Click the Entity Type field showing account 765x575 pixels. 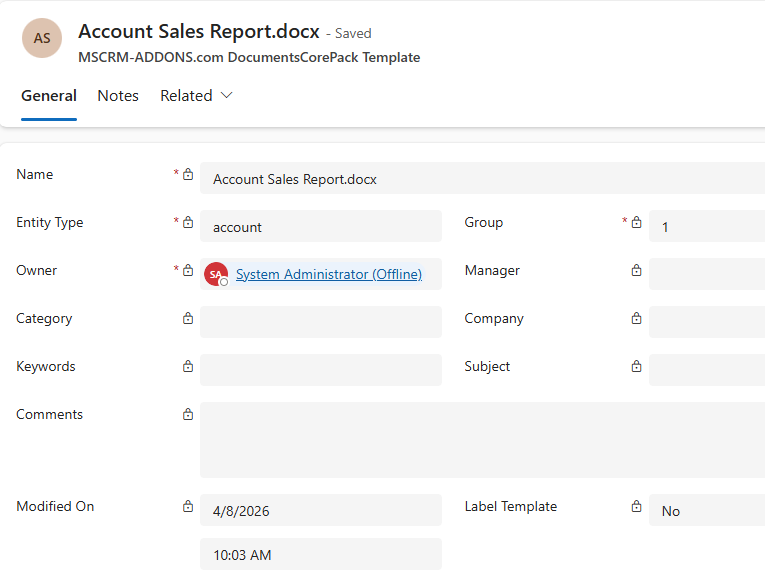click(320, 226)
